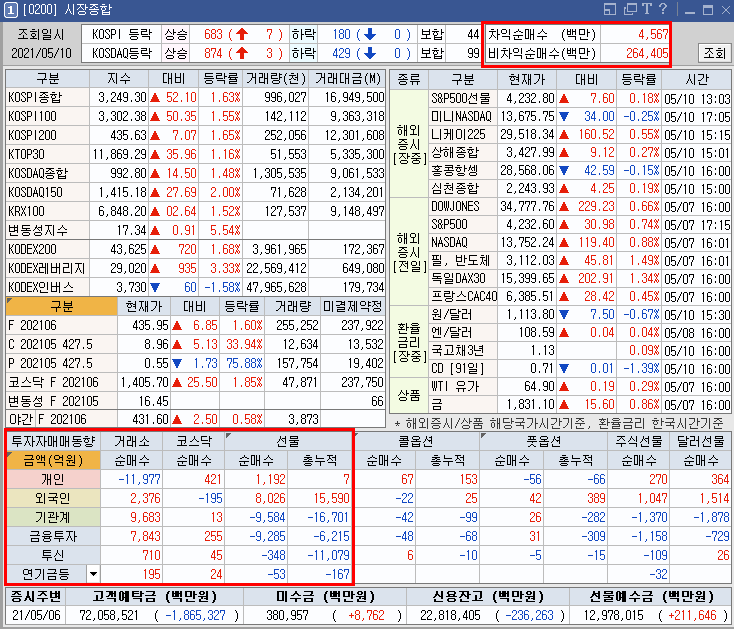Select the 상해종합 row
This screenshot has width=734, height=629.
(x=580, y=153)
